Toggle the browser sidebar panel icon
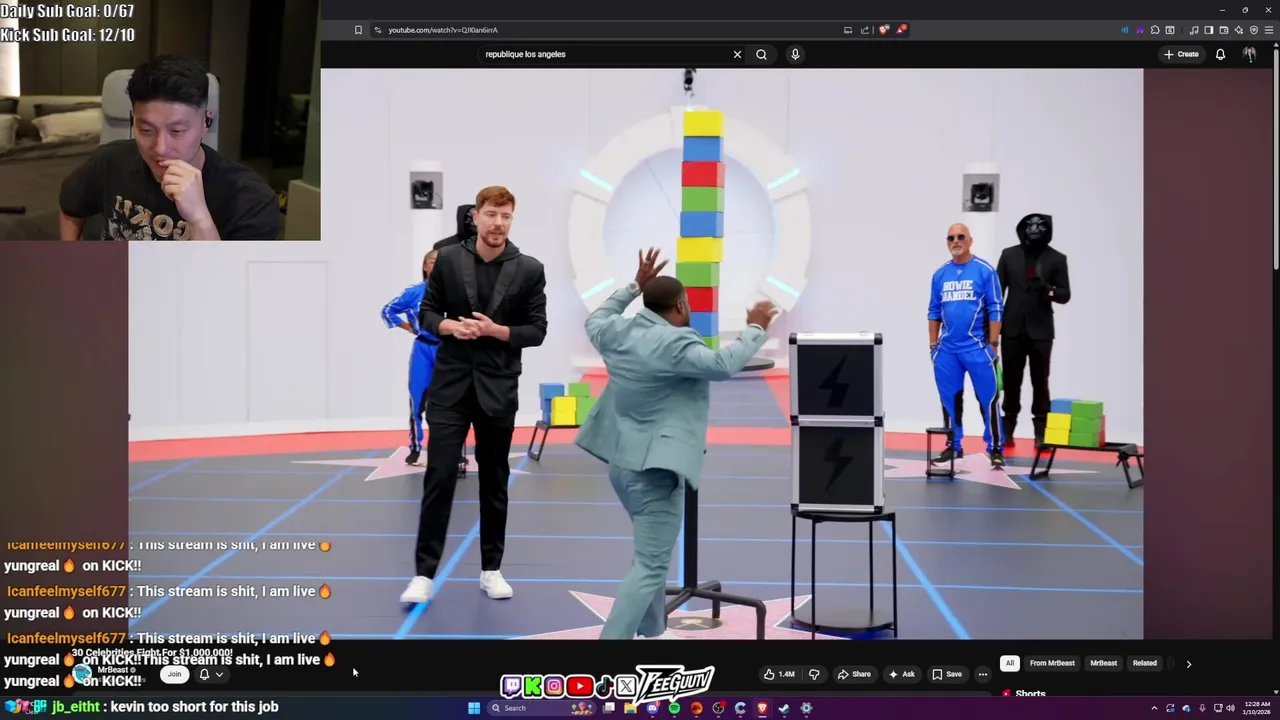 pyautogui.click(x=1209, y=30)
